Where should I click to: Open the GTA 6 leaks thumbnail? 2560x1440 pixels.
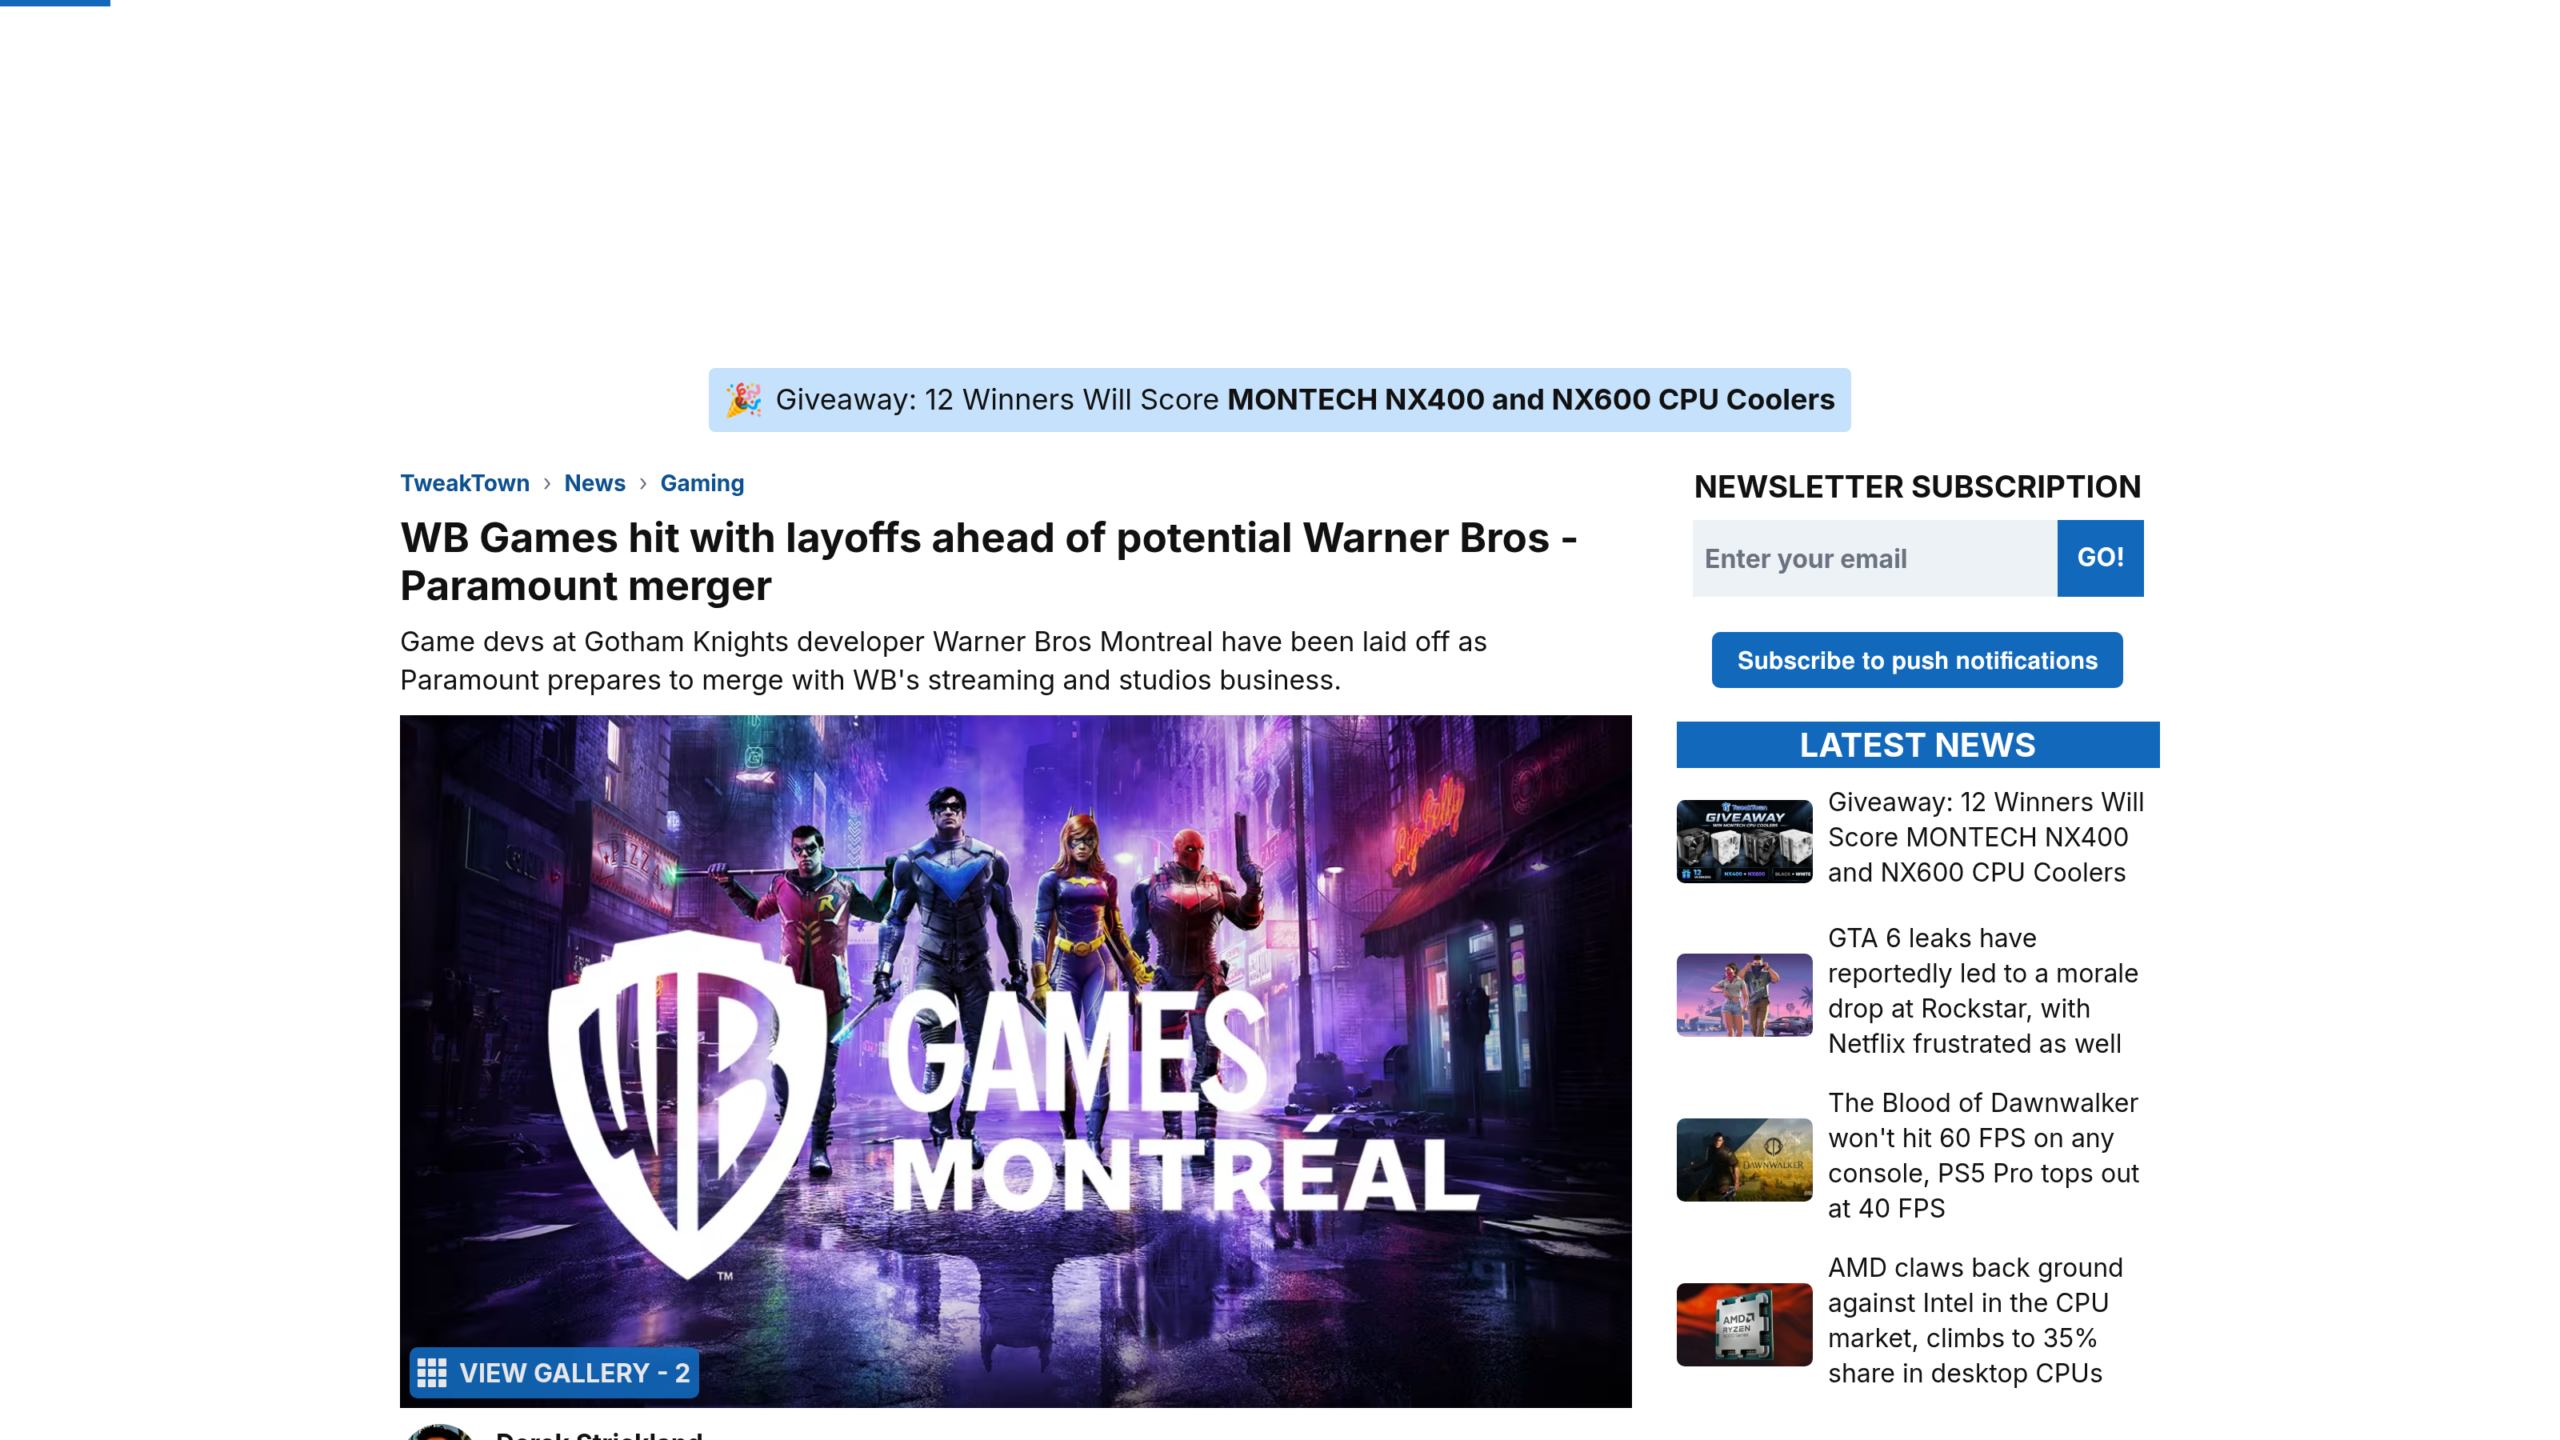(x=1745, y=995)
